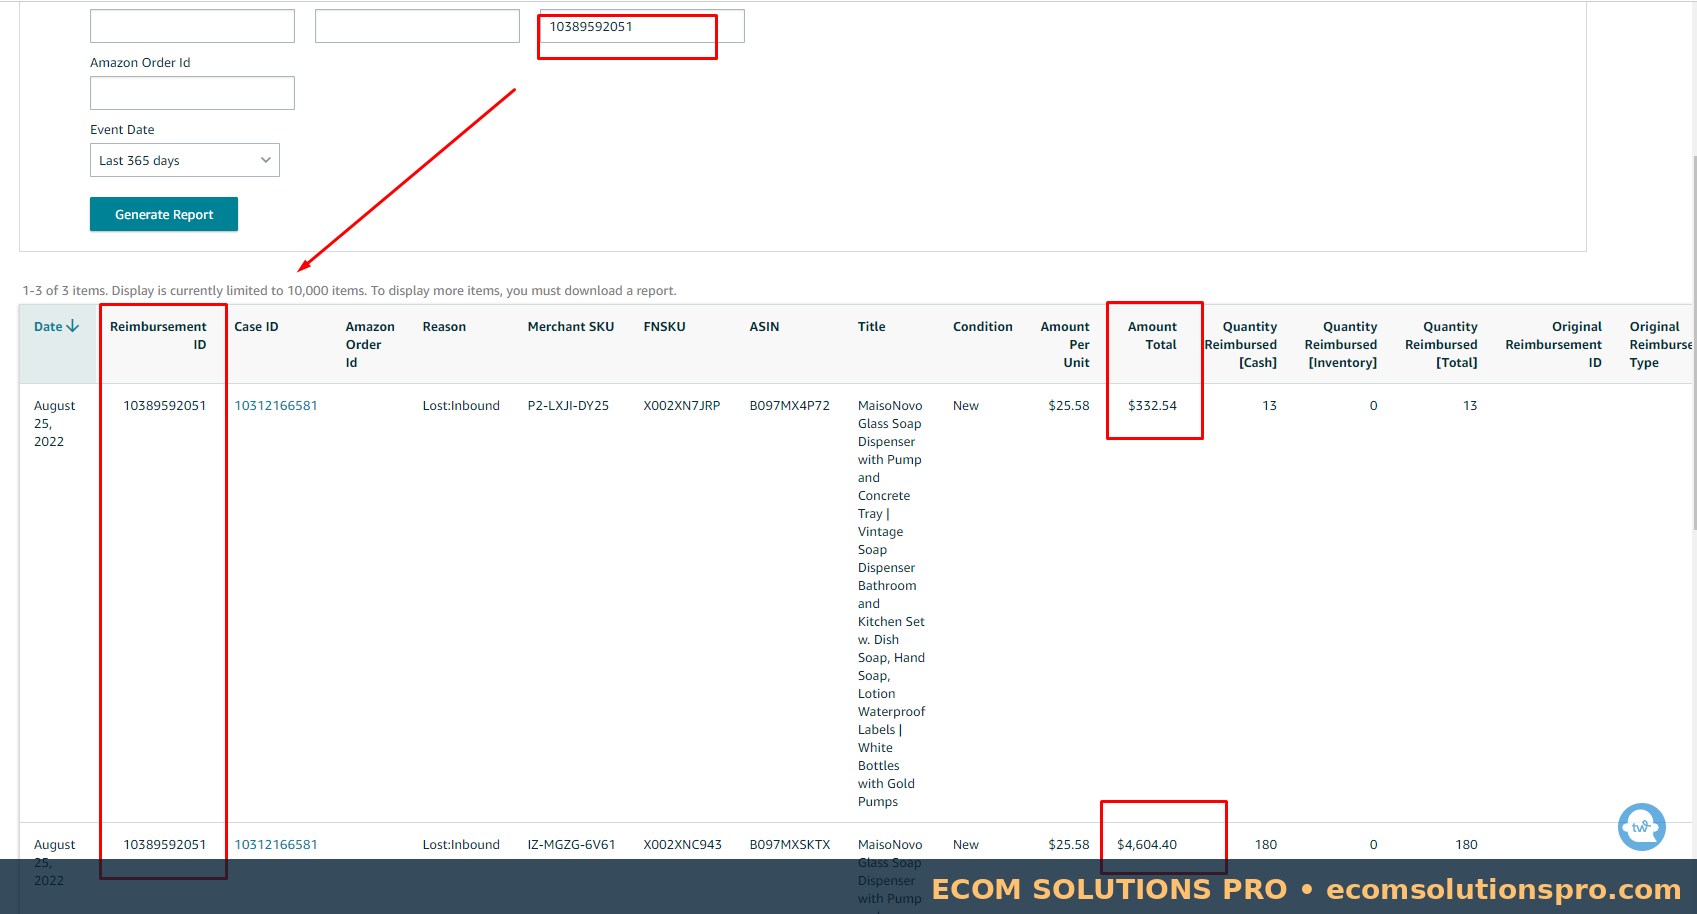Image resolution: width=1697 pixels, height=914 pixels.
Task: Click the Quantity Reimbursed [Total] column header
Action: click(x=1441, y=344)
